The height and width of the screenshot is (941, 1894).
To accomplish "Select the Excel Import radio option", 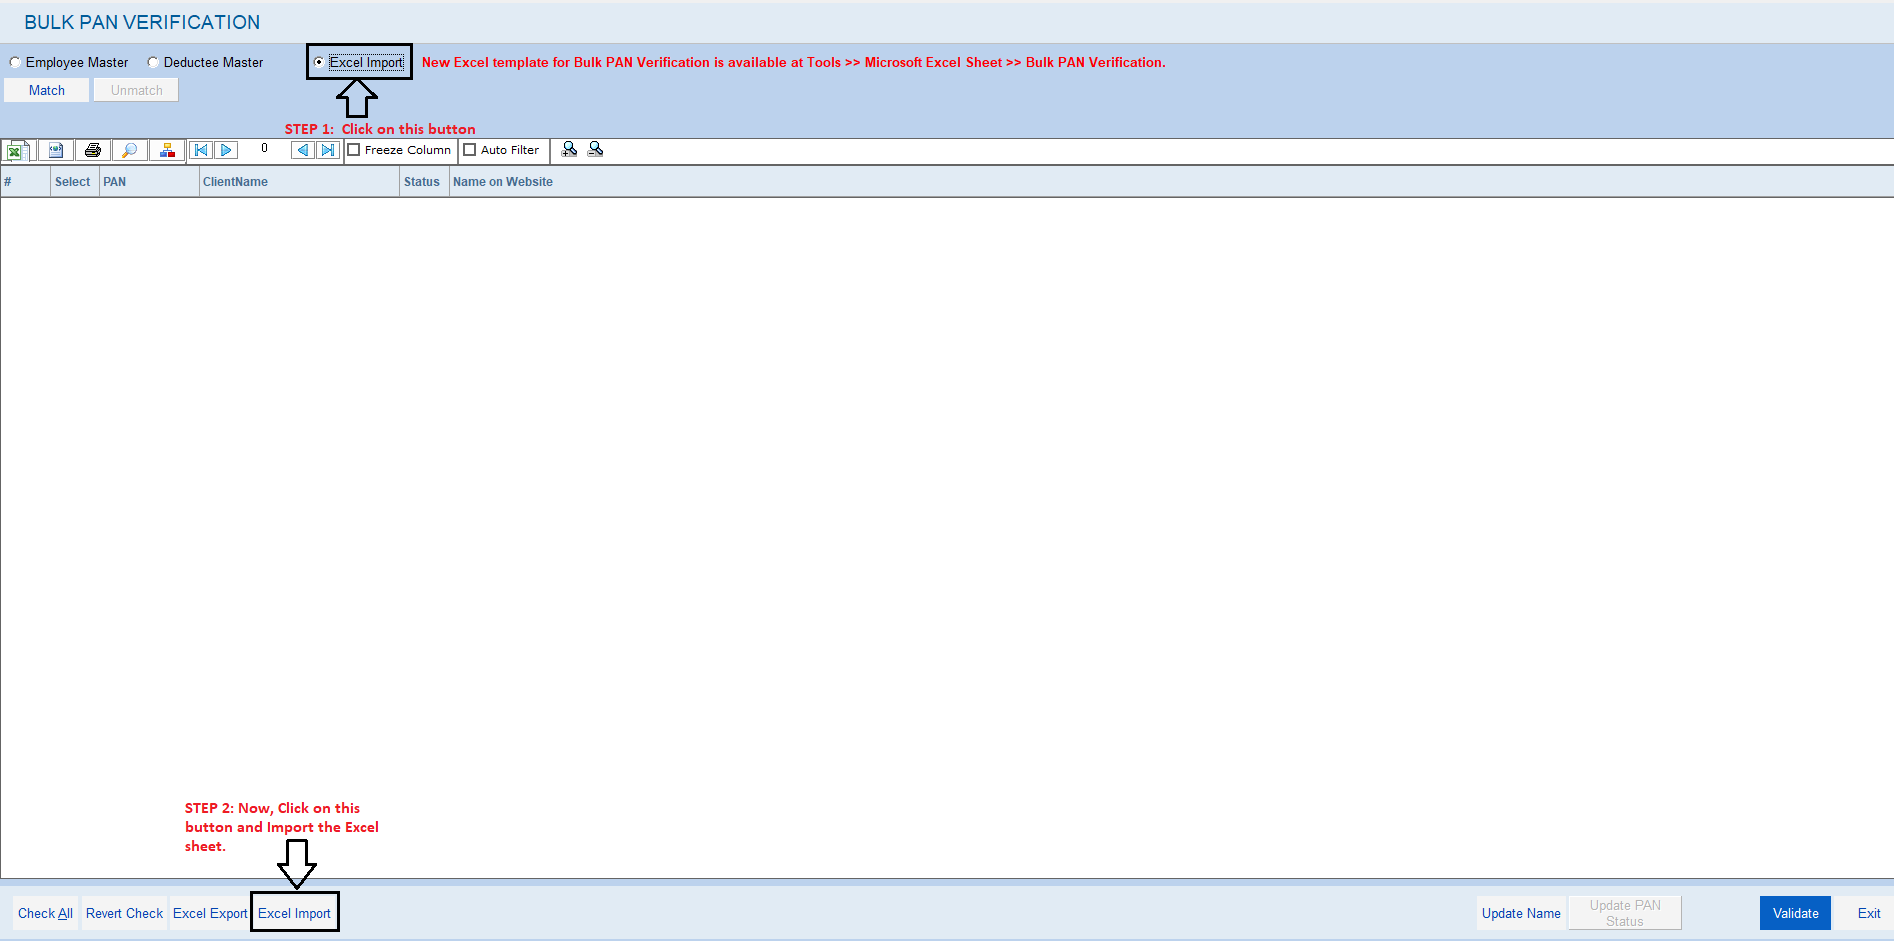I will pos(319,62).
